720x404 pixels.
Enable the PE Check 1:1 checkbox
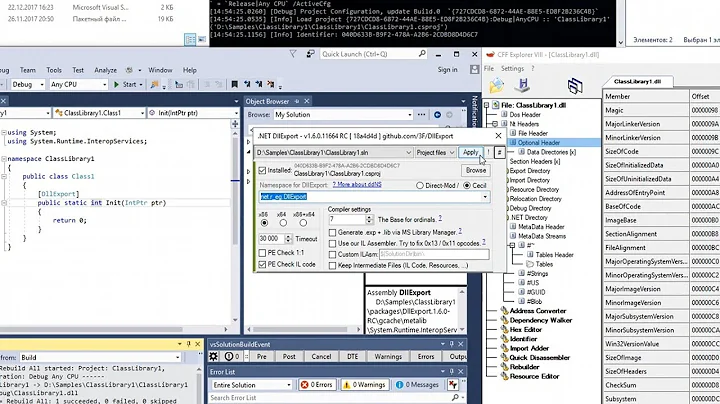262,252
